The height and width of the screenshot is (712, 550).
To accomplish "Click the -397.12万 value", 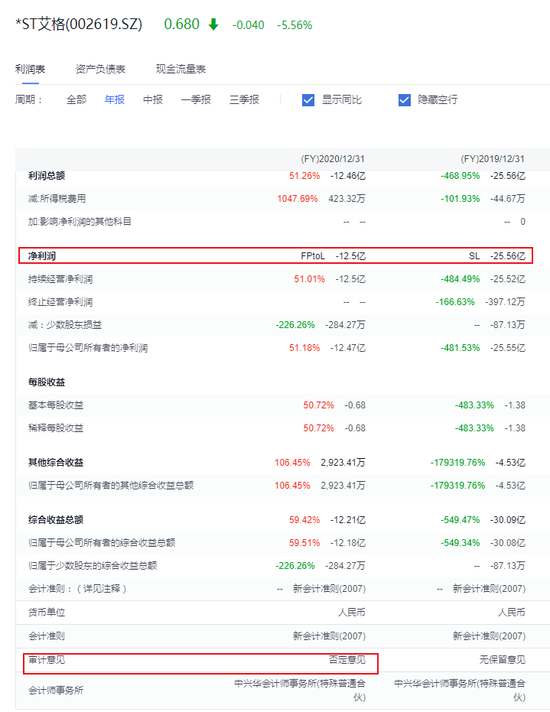I will click(x=505, y=302).
